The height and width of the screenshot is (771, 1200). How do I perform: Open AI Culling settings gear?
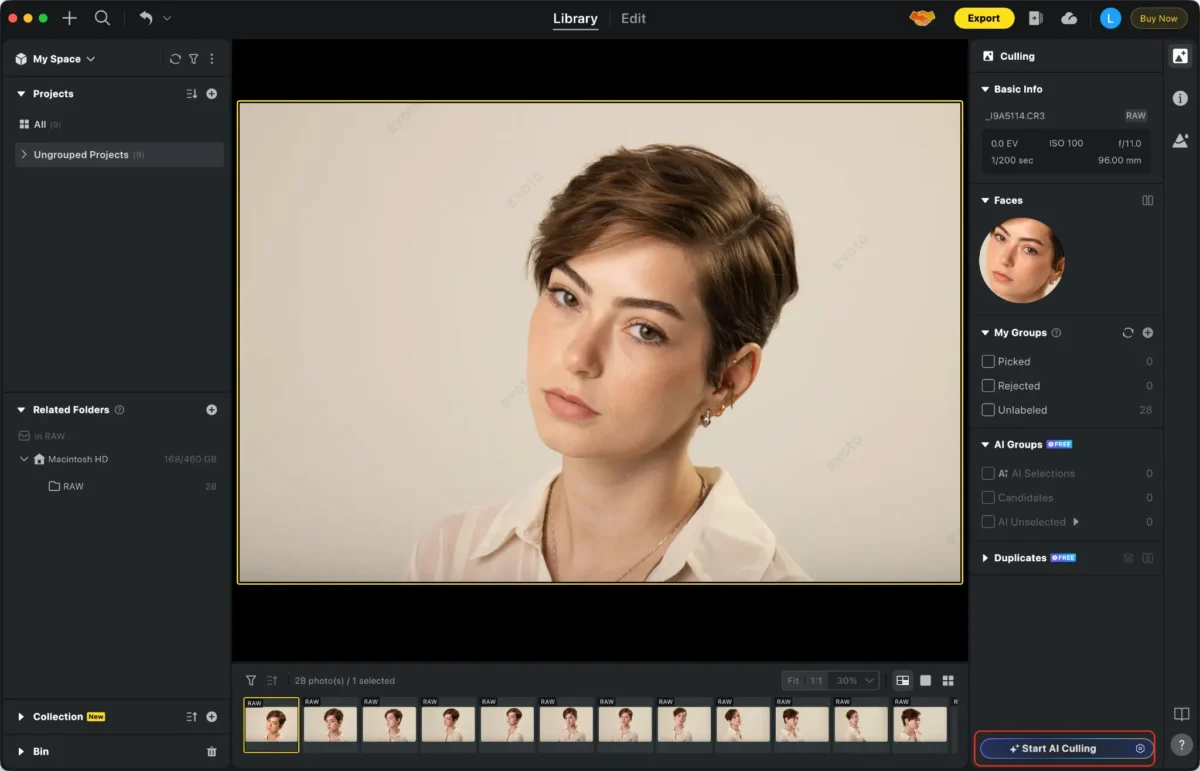point(1140,748)
